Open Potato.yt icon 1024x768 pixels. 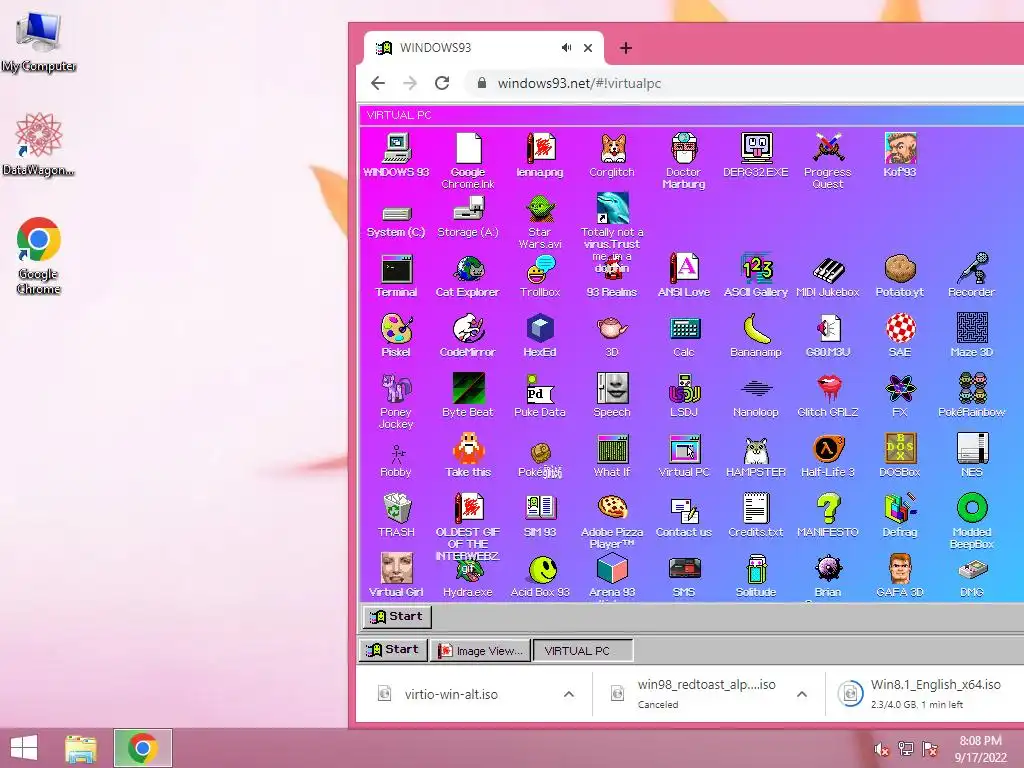pos(900,275)
